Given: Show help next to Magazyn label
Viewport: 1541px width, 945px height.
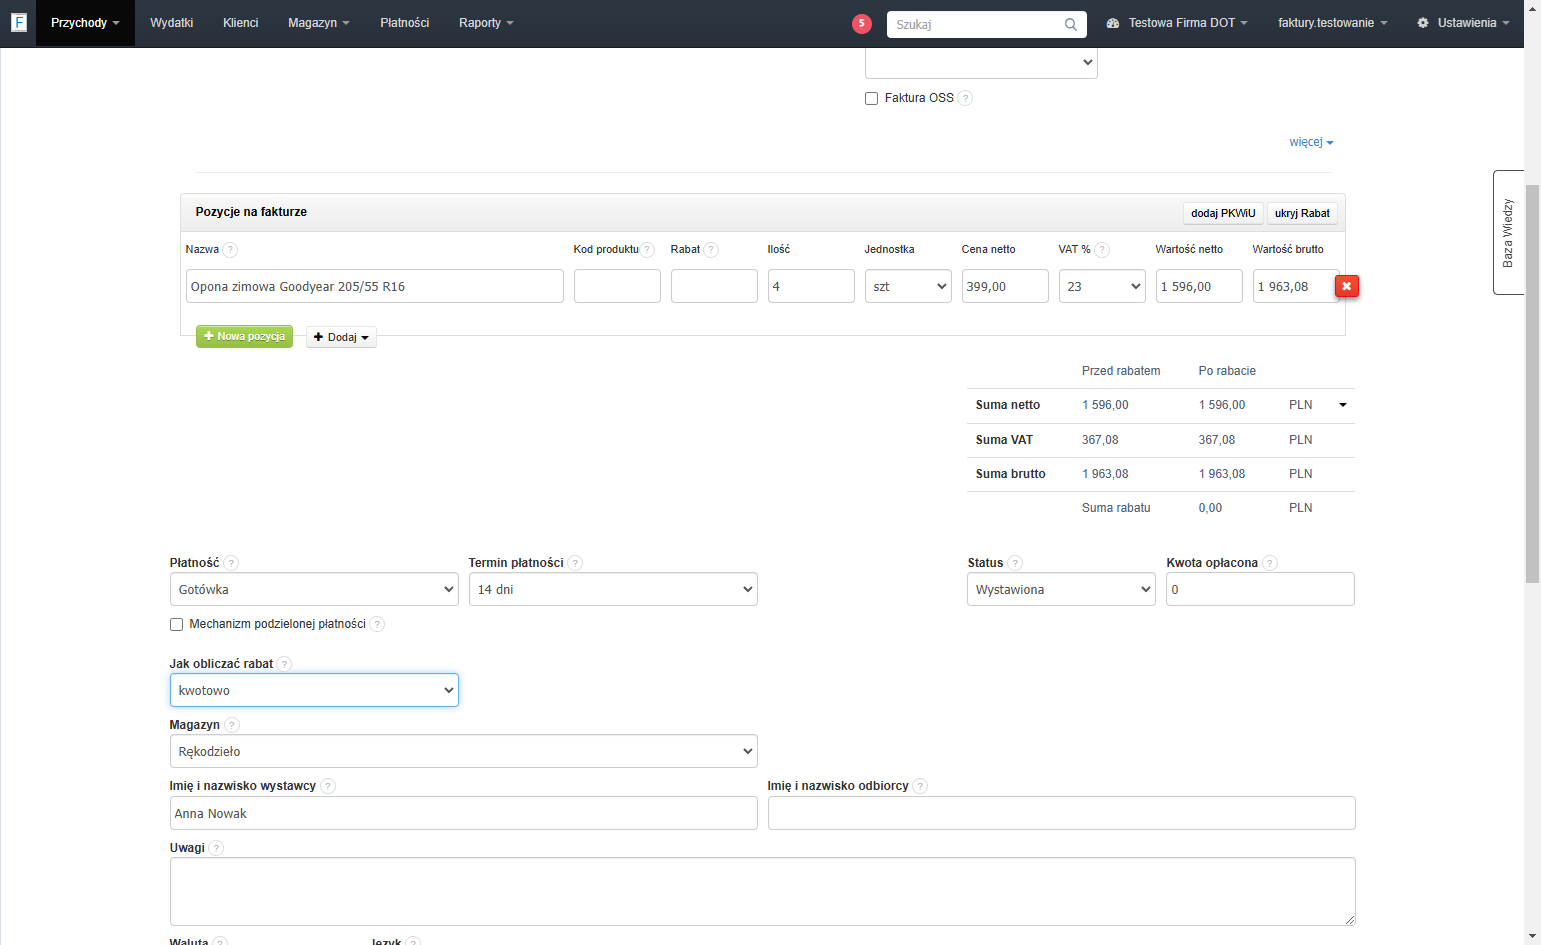Looking at the screenshot, I should [x=232, y=725].
